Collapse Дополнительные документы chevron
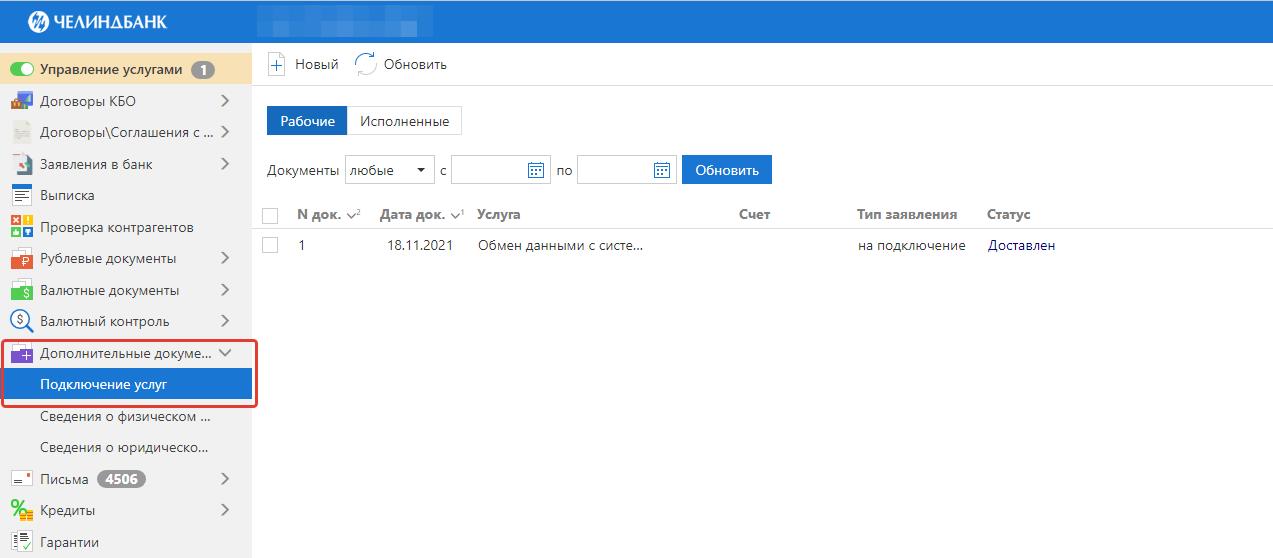Image resolution: width=1273 pixels, height=558 pixels. 225,353
